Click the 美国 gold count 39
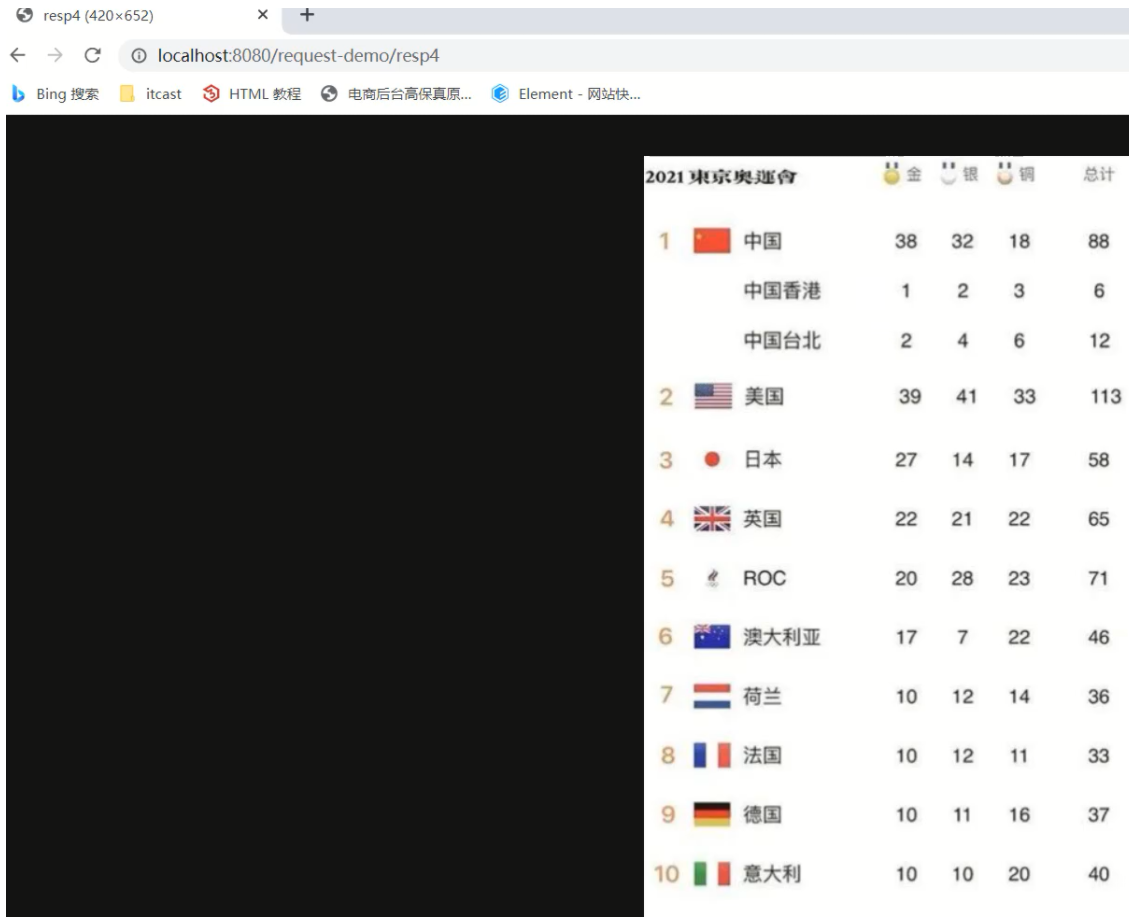 coord(910,397)
